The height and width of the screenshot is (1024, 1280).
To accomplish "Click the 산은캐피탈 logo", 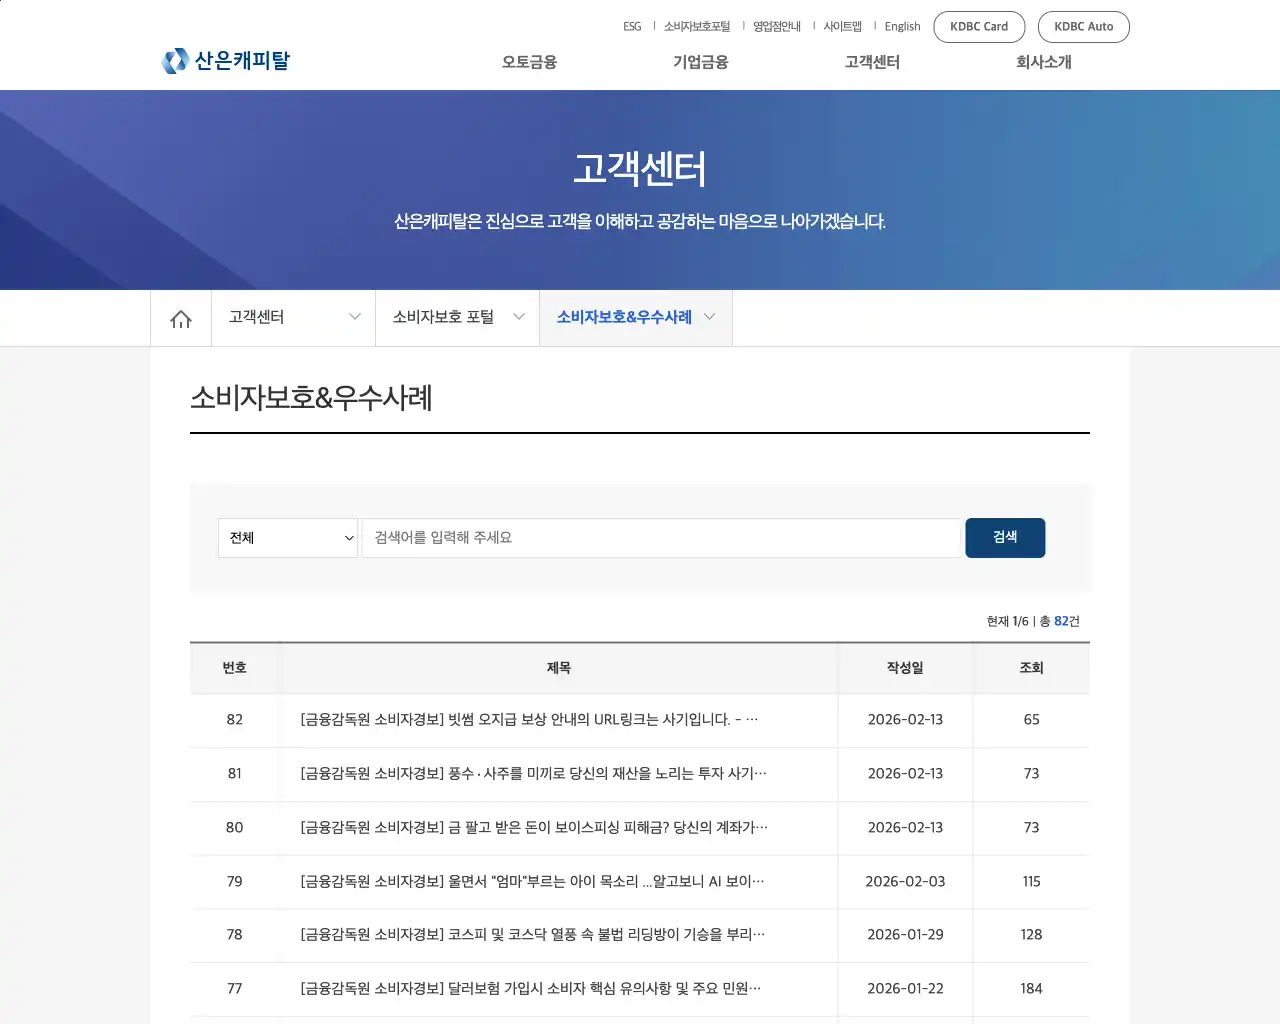I will (225, 60).
